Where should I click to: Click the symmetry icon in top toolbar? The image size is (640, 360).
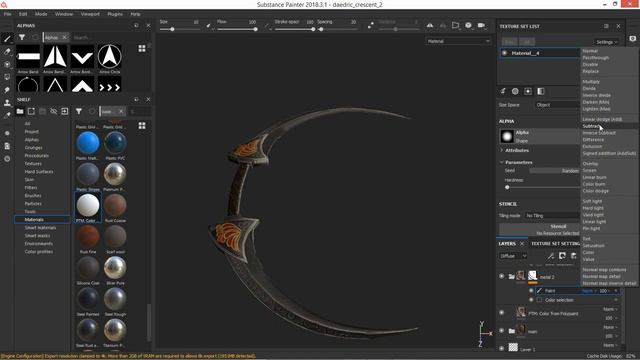click(430, 25)
